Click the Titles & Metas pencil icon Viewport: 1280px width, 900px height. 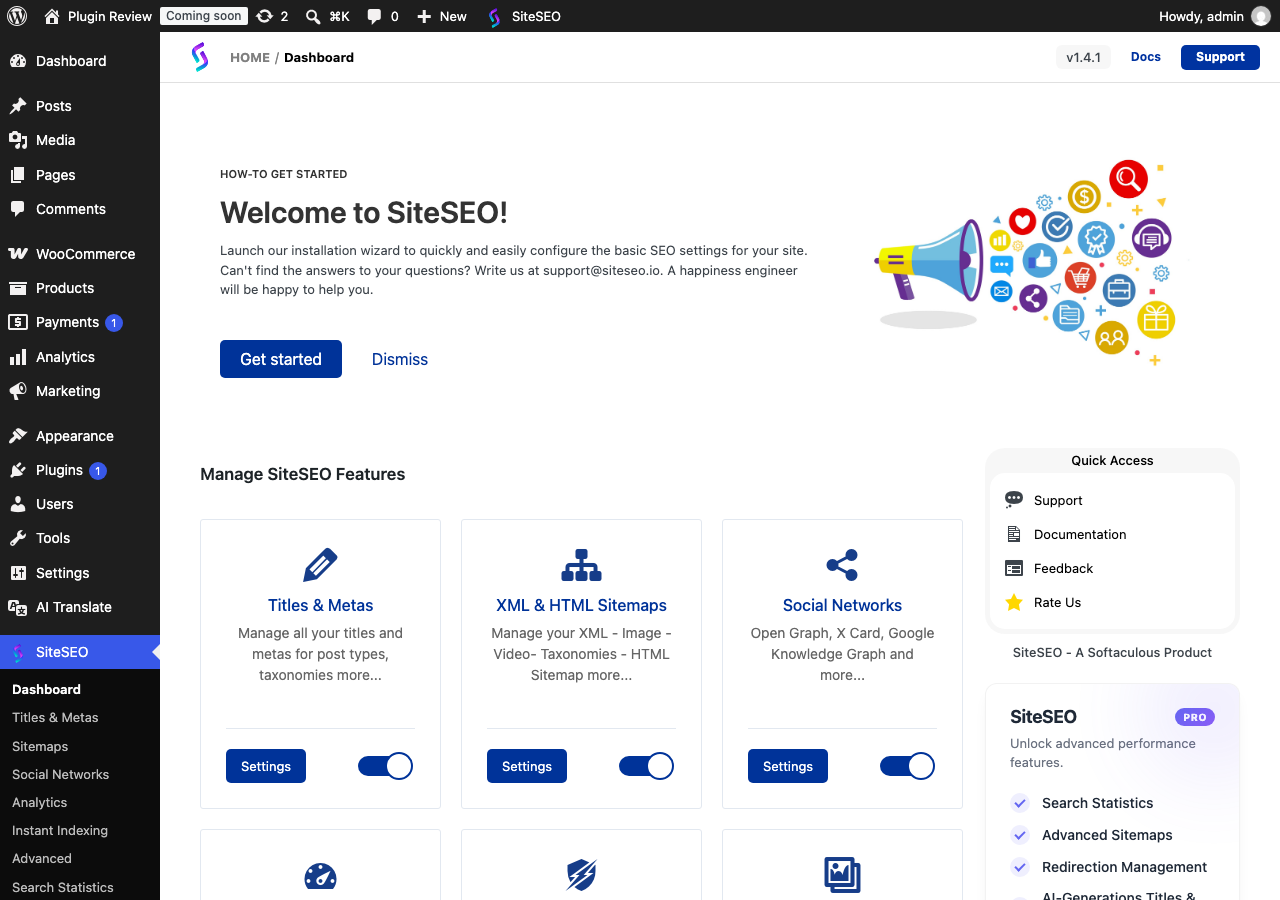click(320, 565)
